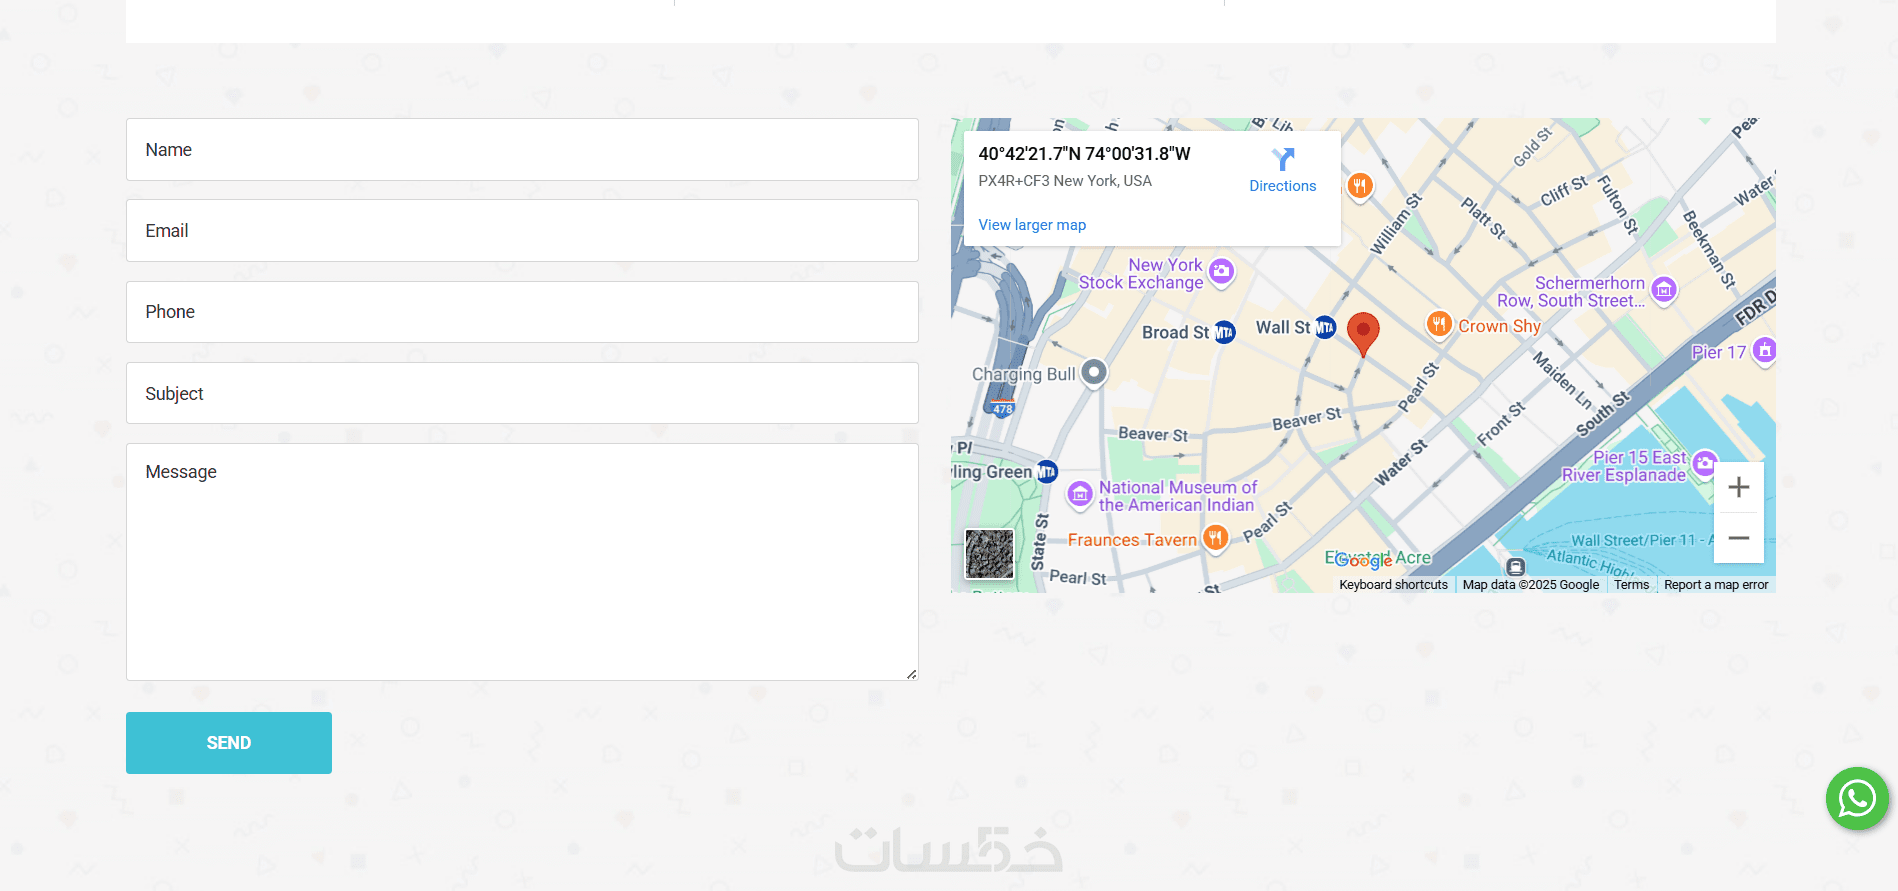Click the Pier 17 shopping marker
Viewport: 1898px width, 891px height.
point(1764,350)
